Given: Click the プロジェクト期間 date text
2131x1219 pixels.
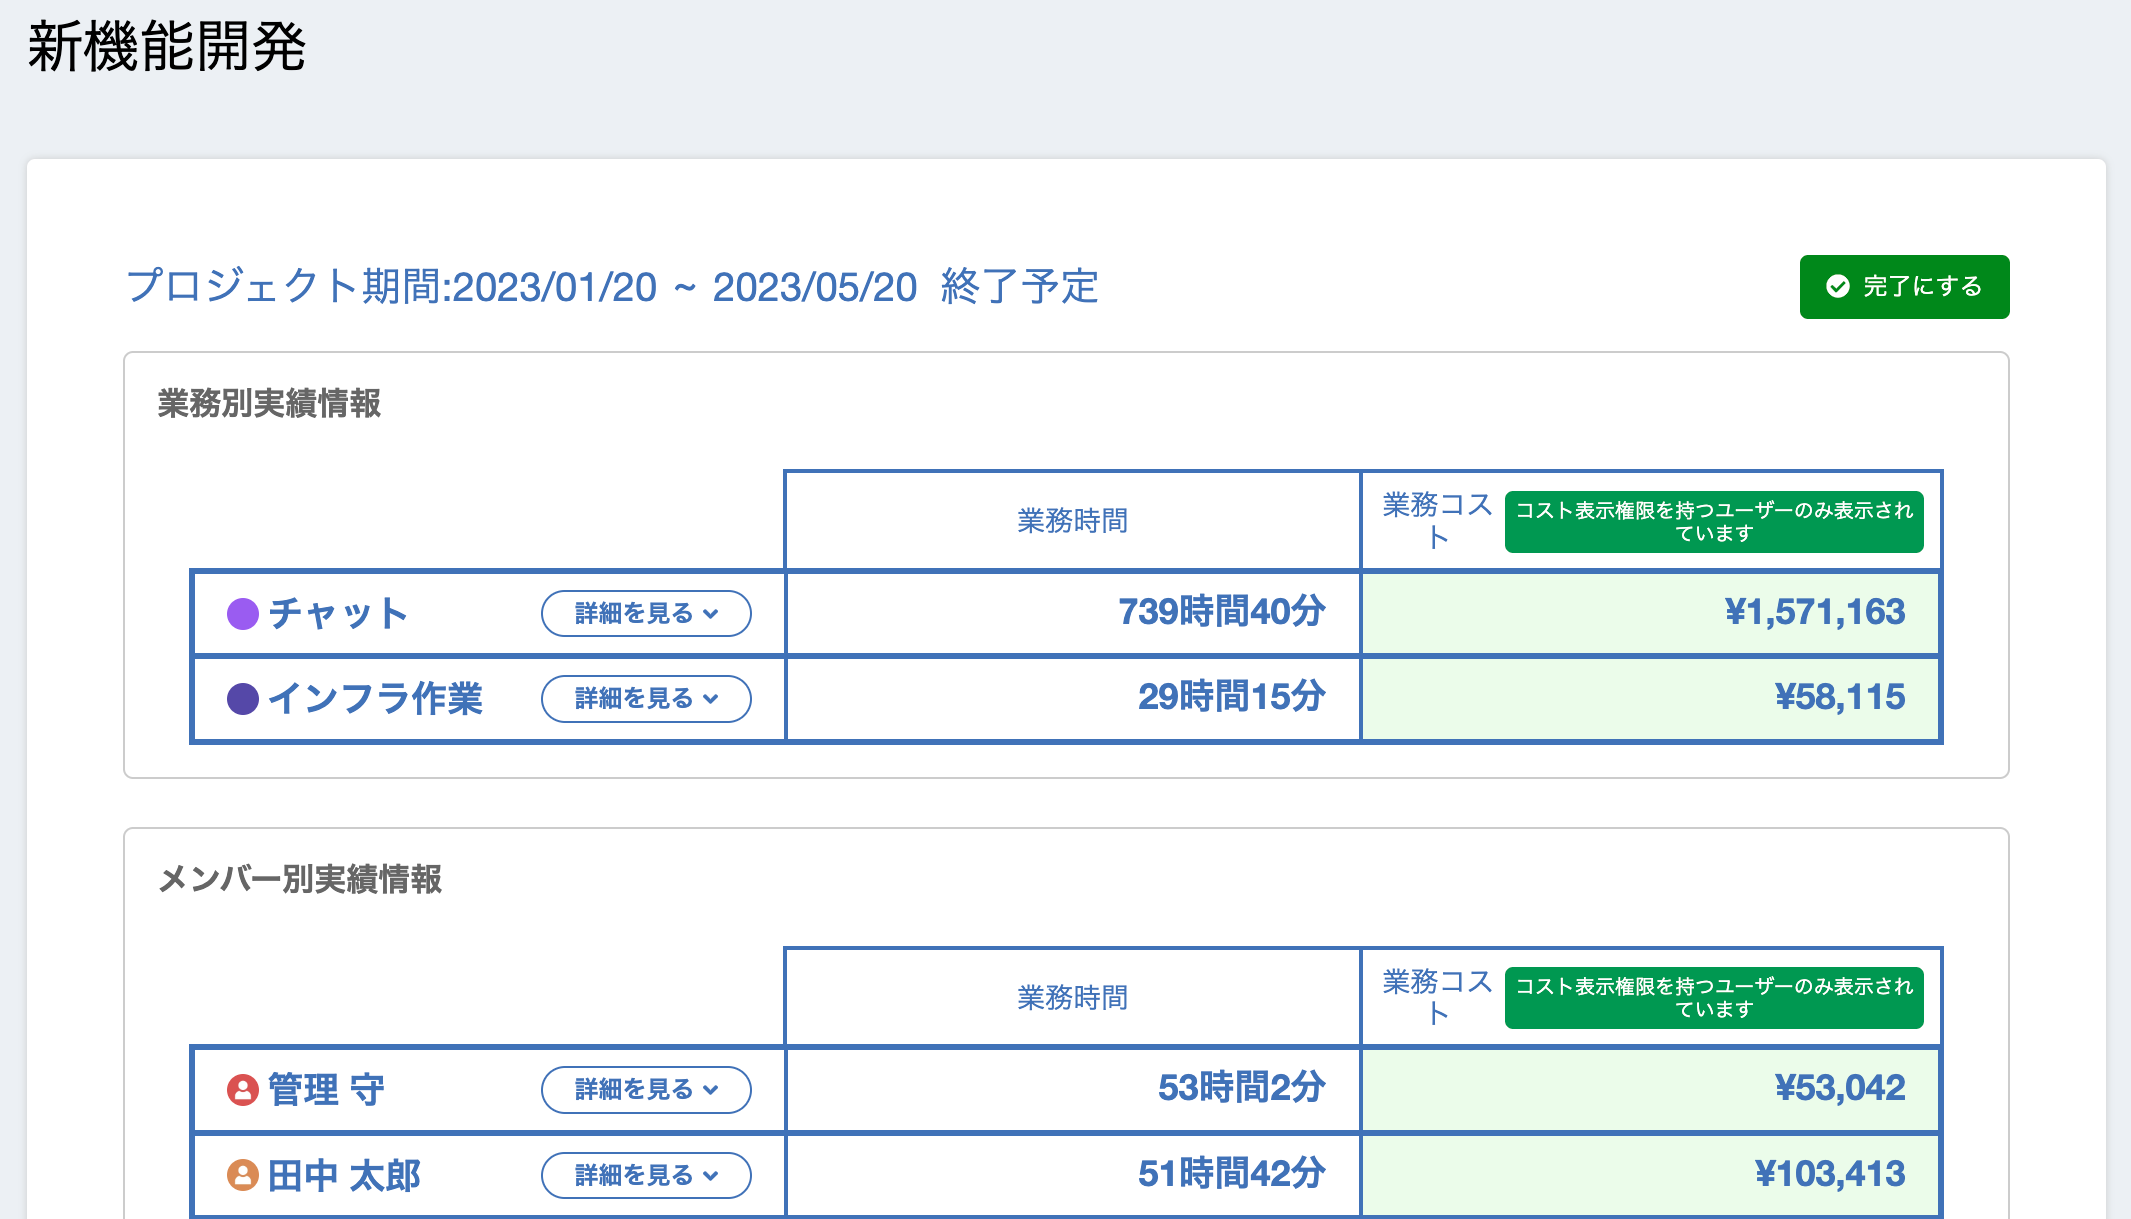Looking at the screenshot, I should [x=611, y=287].
